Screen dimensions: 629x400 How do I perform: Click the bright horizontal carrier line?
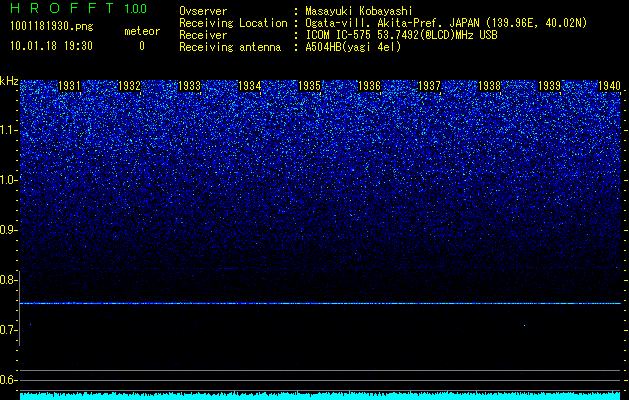[320, 303]
